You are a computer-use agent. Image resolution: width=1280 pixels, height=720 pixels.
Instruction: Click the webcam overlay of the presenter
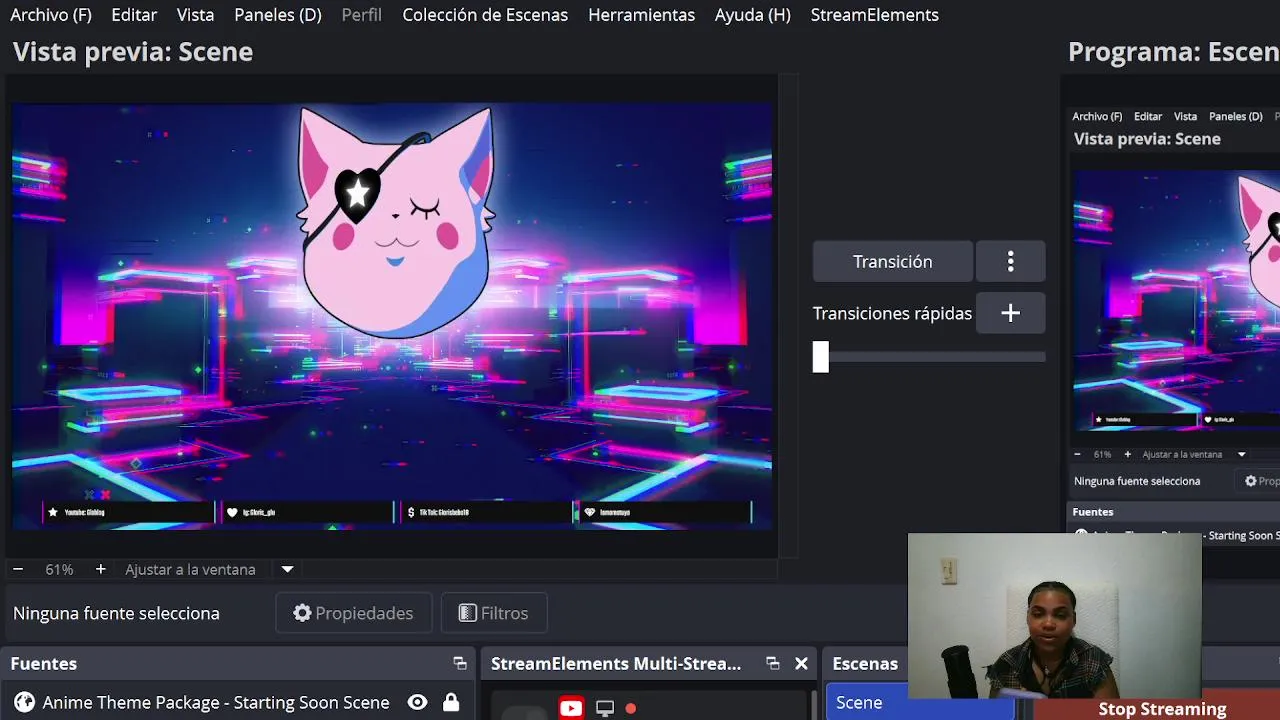1055,615
